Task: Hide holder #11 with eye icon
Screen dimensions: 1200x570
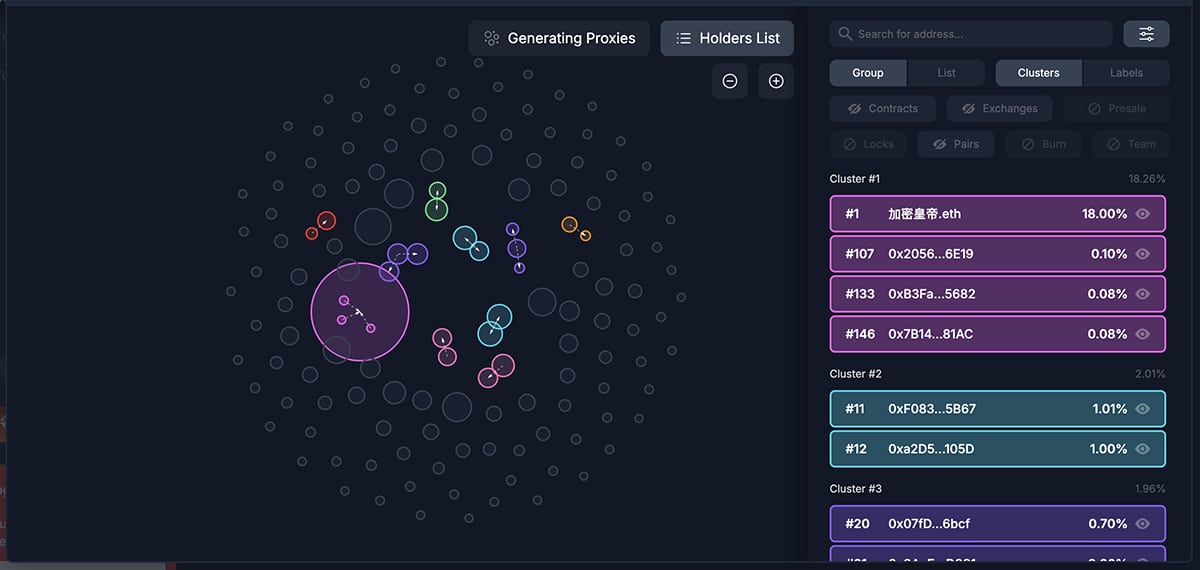Action: coord(1143,409)
